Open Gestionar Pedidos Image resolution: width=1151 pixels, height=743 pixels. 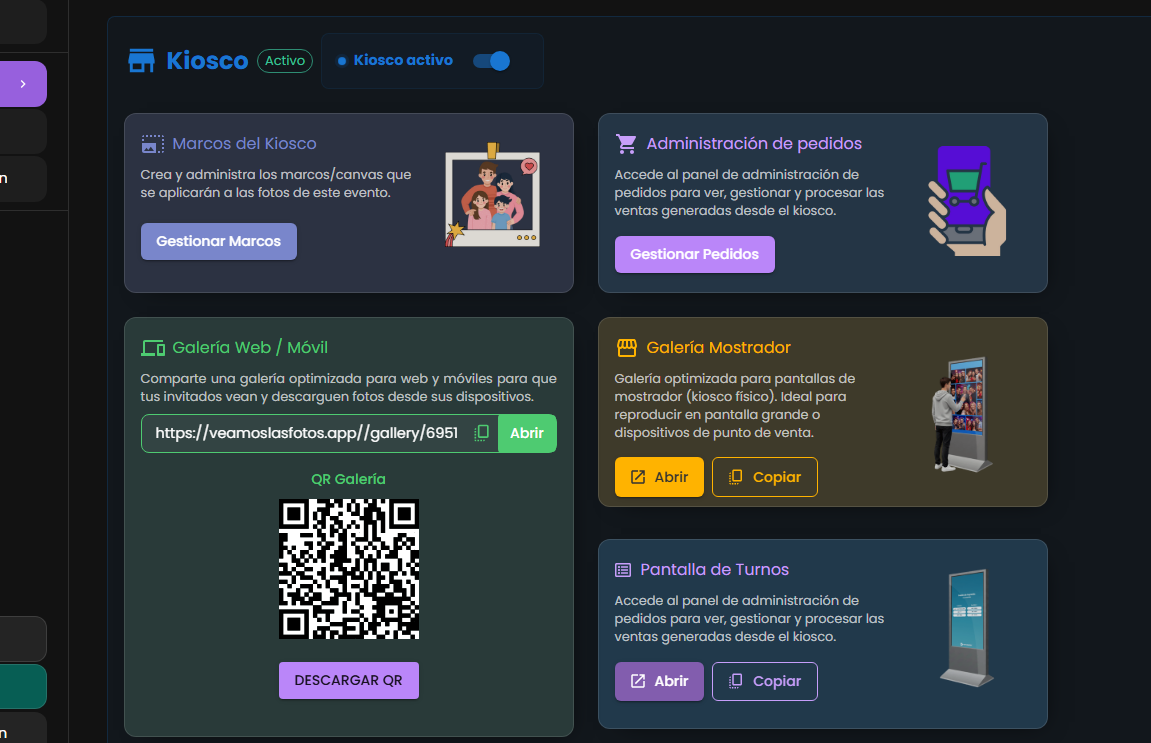coord(694,254)
